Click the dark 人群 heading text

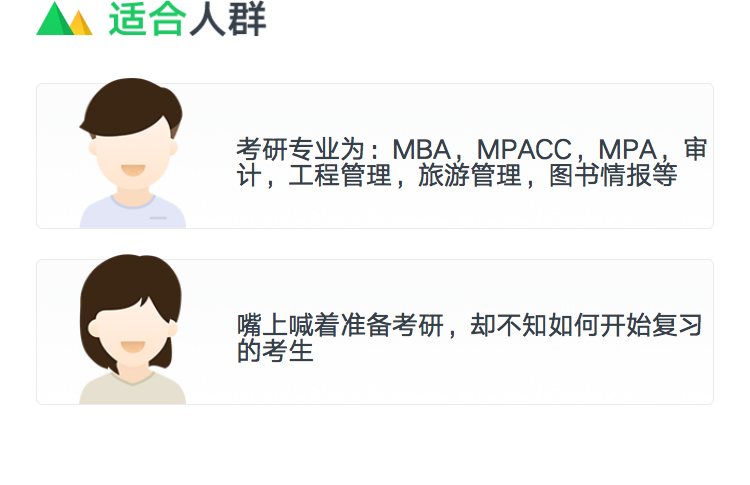click(x=227, y=19)
